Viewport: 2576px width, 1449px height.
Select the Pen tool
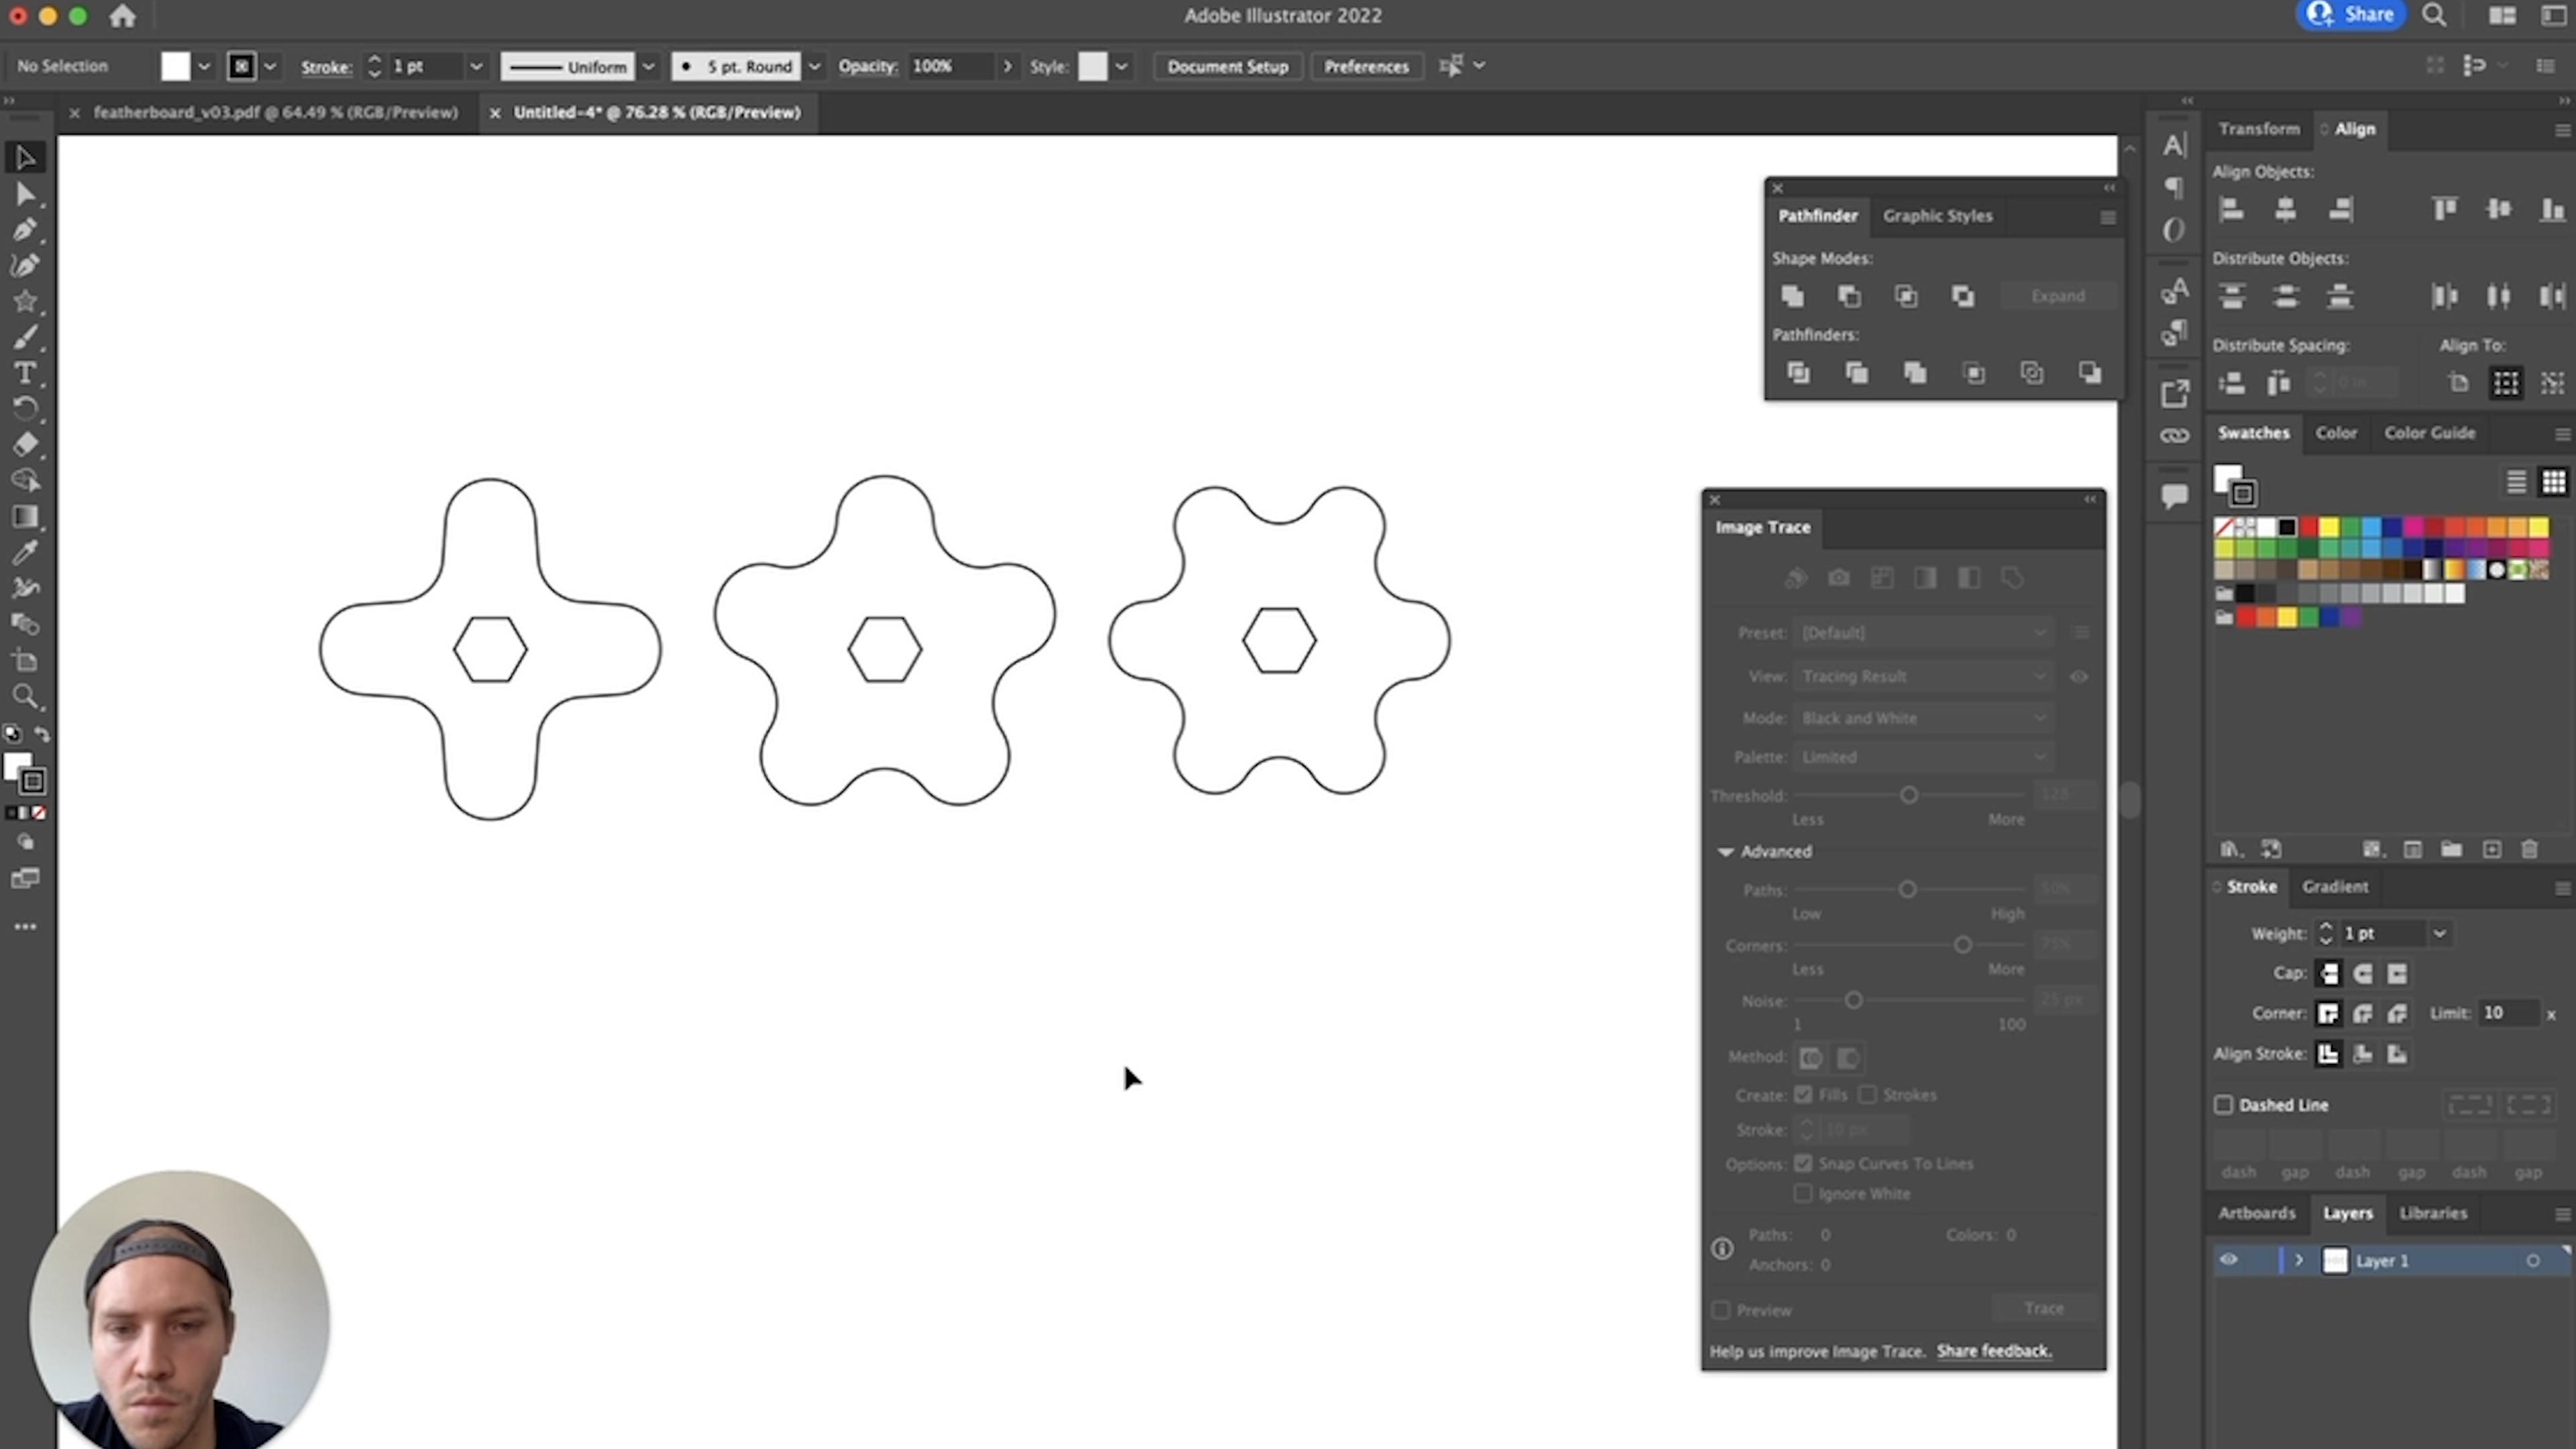point(25,230)
